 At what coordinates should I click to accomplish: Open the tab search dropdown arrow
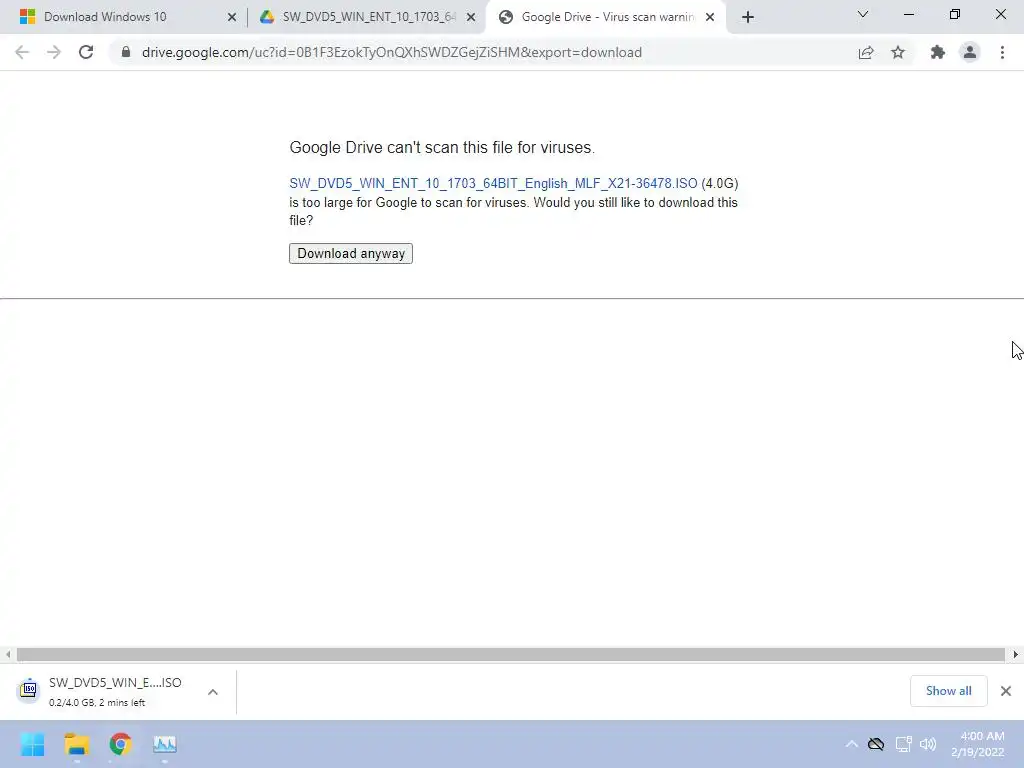863,14
